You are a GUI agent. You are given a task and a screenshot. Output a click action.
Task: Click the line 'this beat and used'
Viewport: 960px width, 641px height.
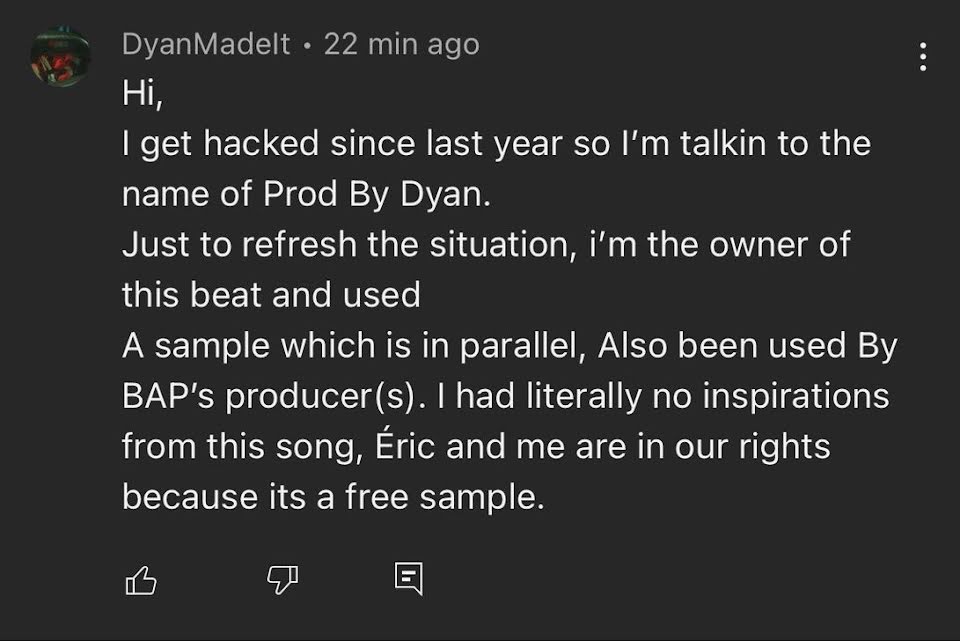pos(271,294)
